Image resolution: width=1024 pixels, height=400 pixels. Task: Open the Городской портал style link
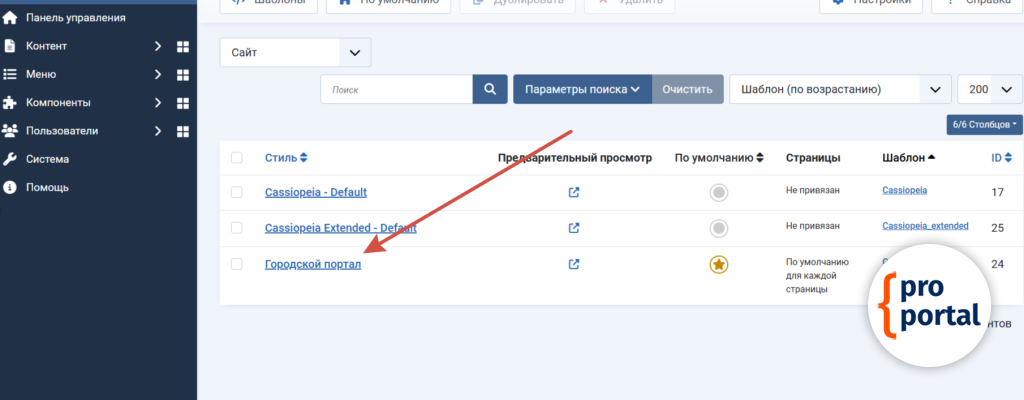pyautogui.click(x=312, y=264)
